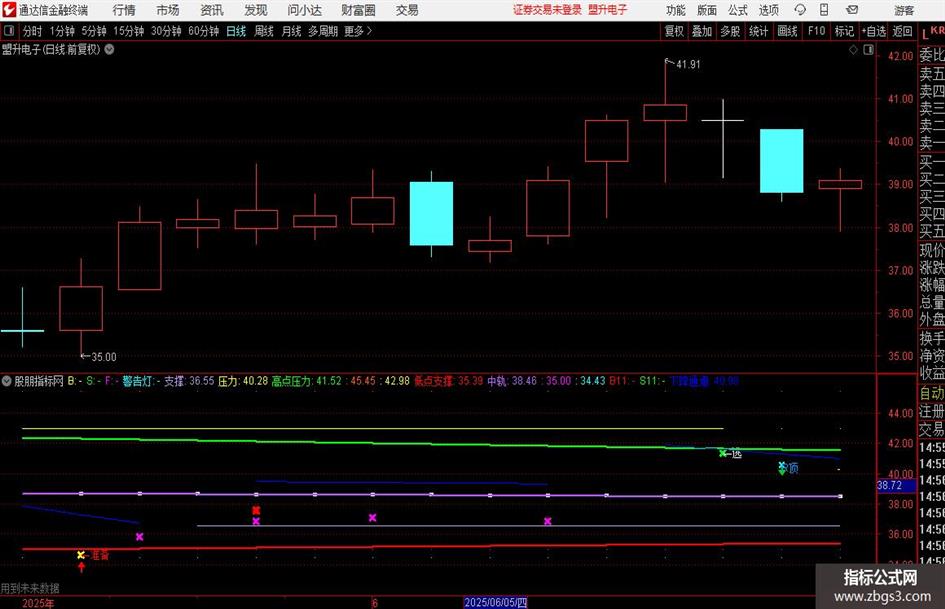Open the customer service headset icon
Image resolution: width=945 pixels, height=609 pixels.
[800, 10]
